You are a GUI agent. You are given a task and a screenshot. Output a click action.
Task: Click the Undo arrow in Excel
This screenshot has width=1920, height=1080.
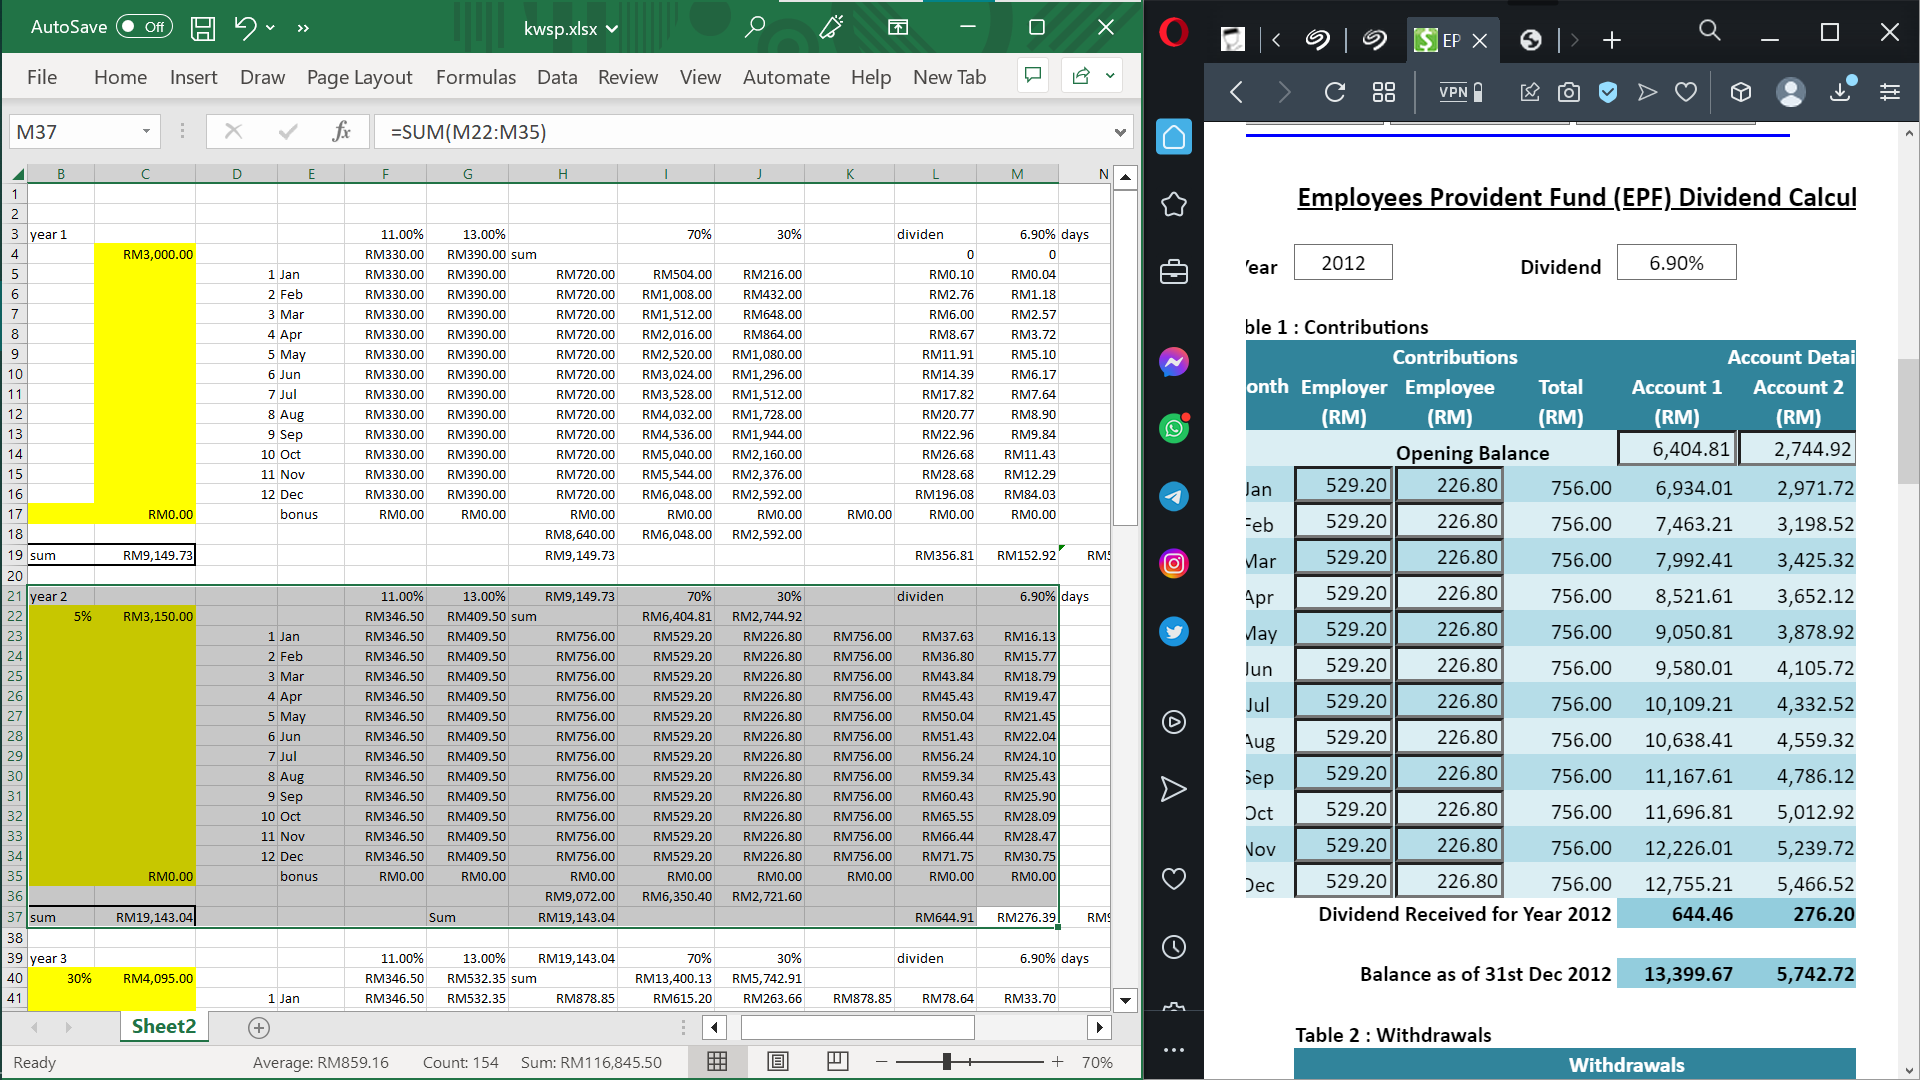pos(245,28)
